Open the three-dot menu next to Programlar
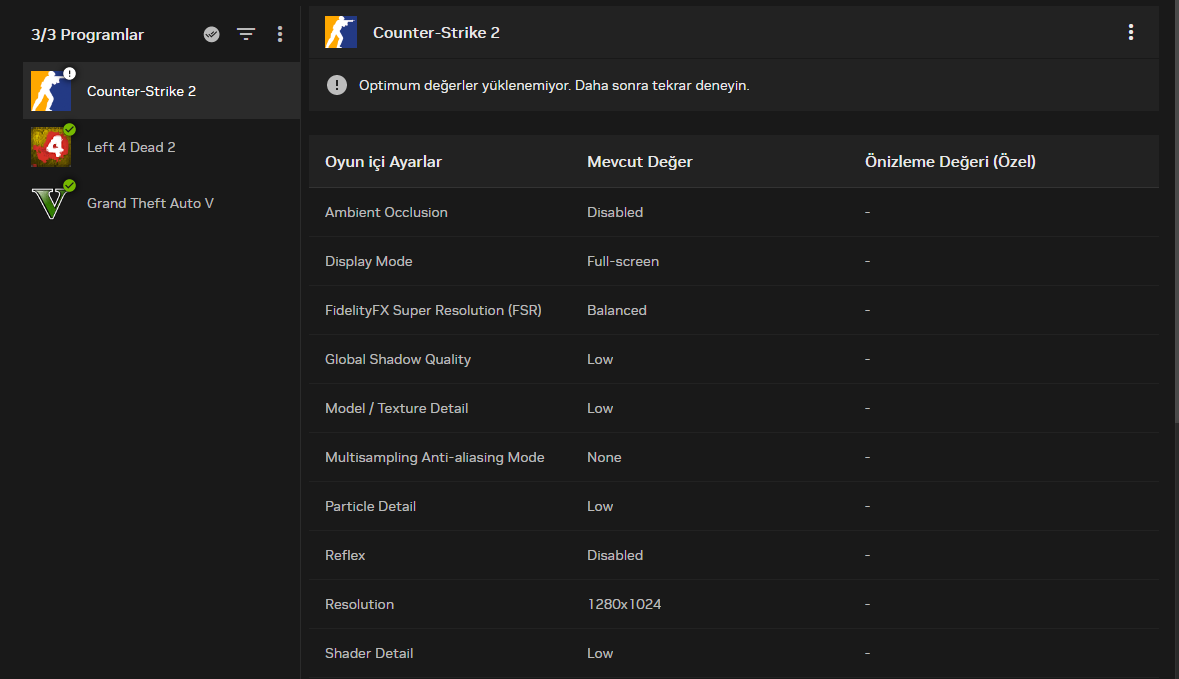1179x679 pixels. [280, 34]
